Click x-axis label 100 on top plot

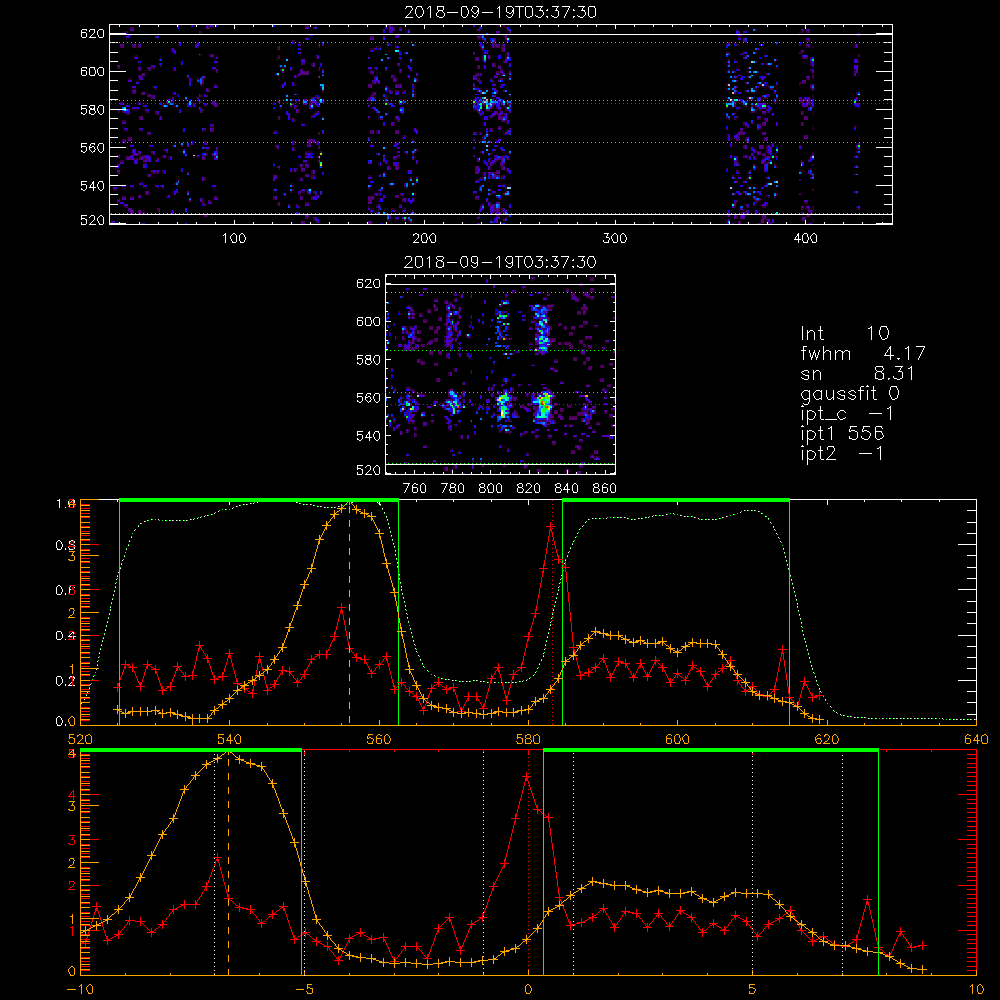coord(234,239)
